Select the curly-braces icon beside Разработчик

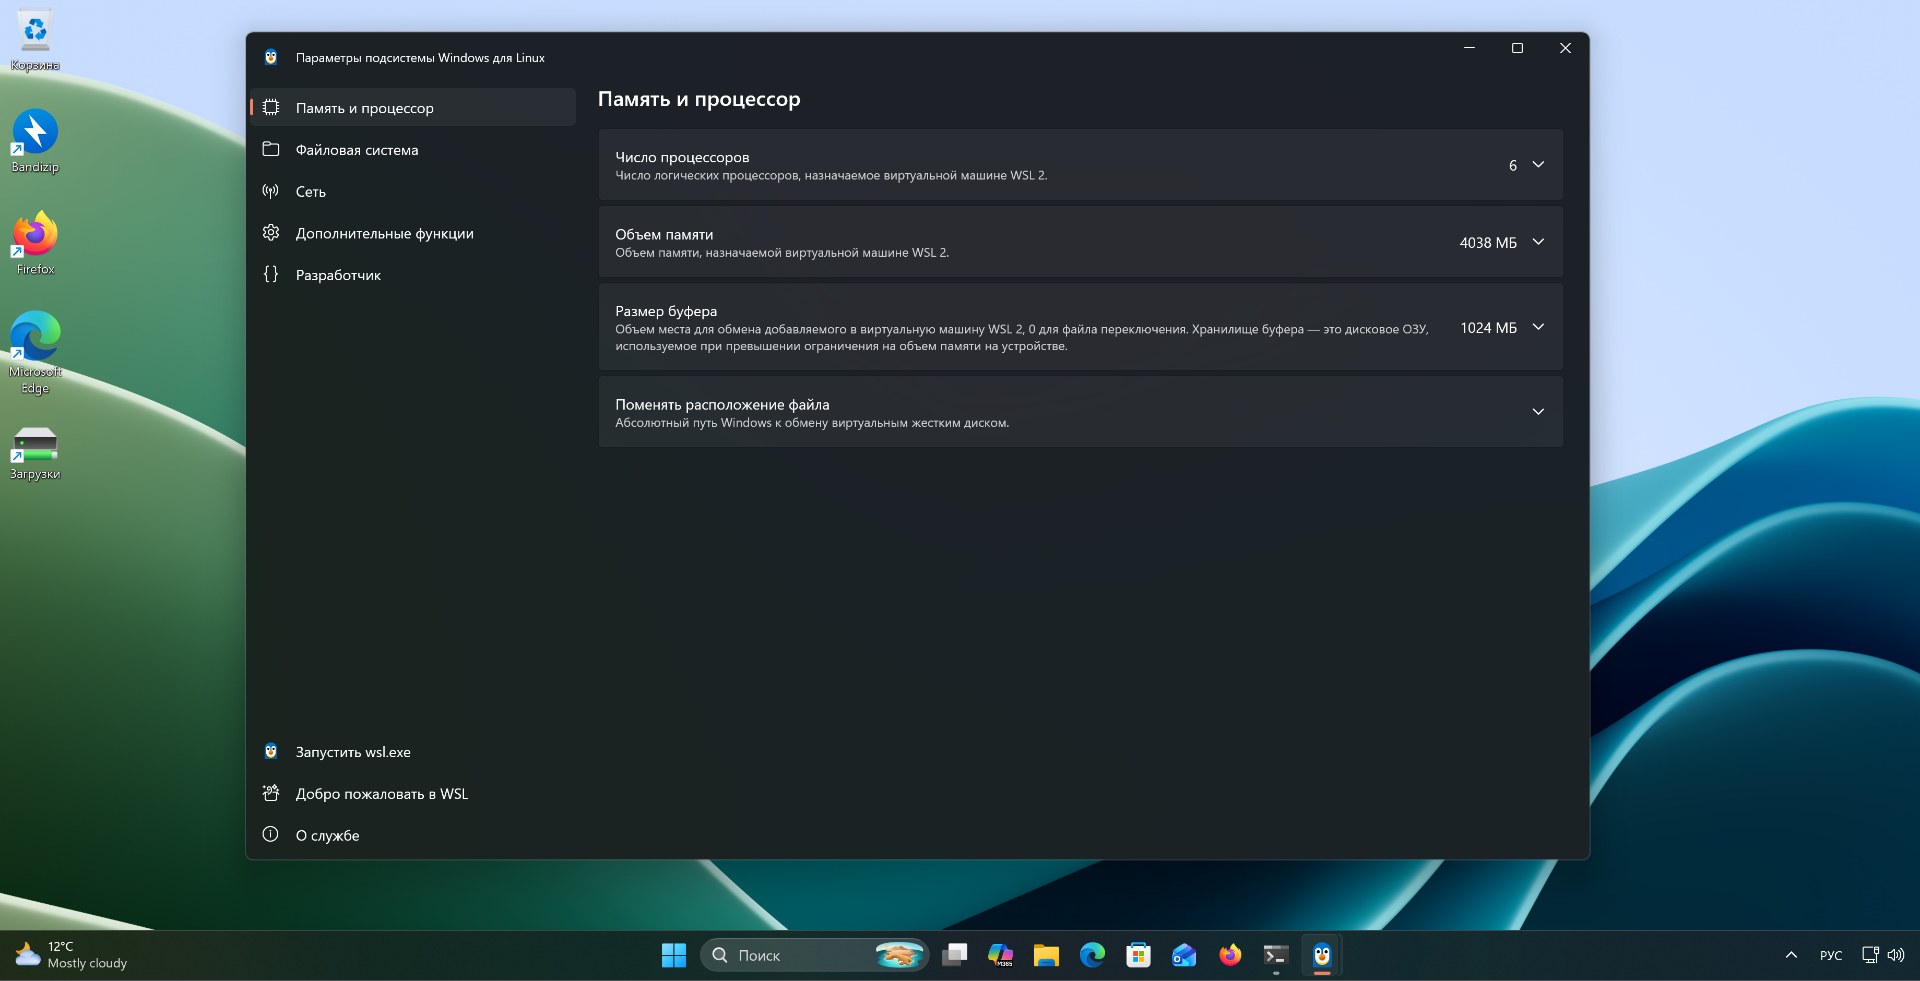pyautogui.click(x=270, y=275)
